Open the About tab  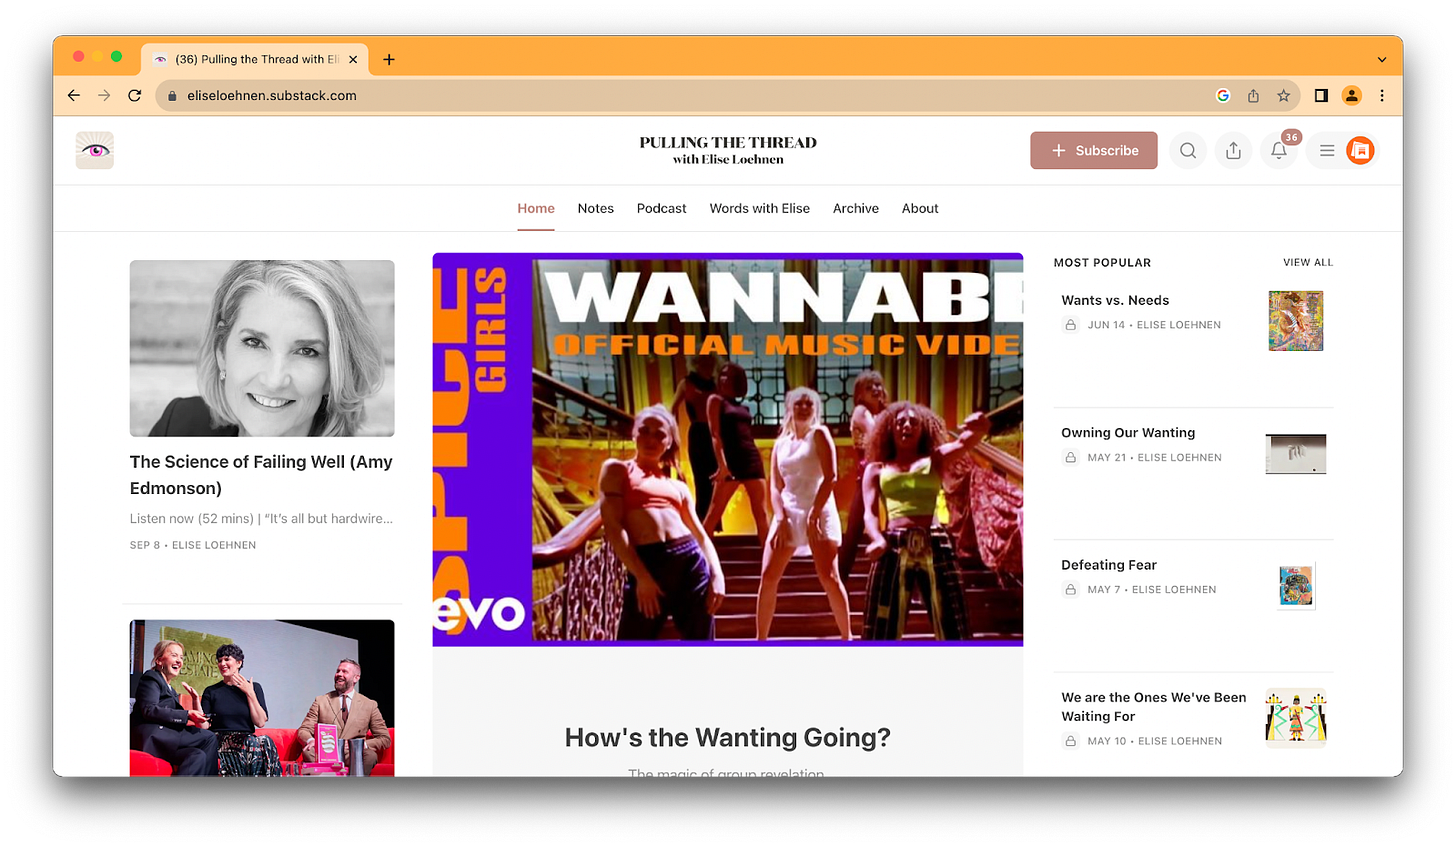(x=920, y=208)
